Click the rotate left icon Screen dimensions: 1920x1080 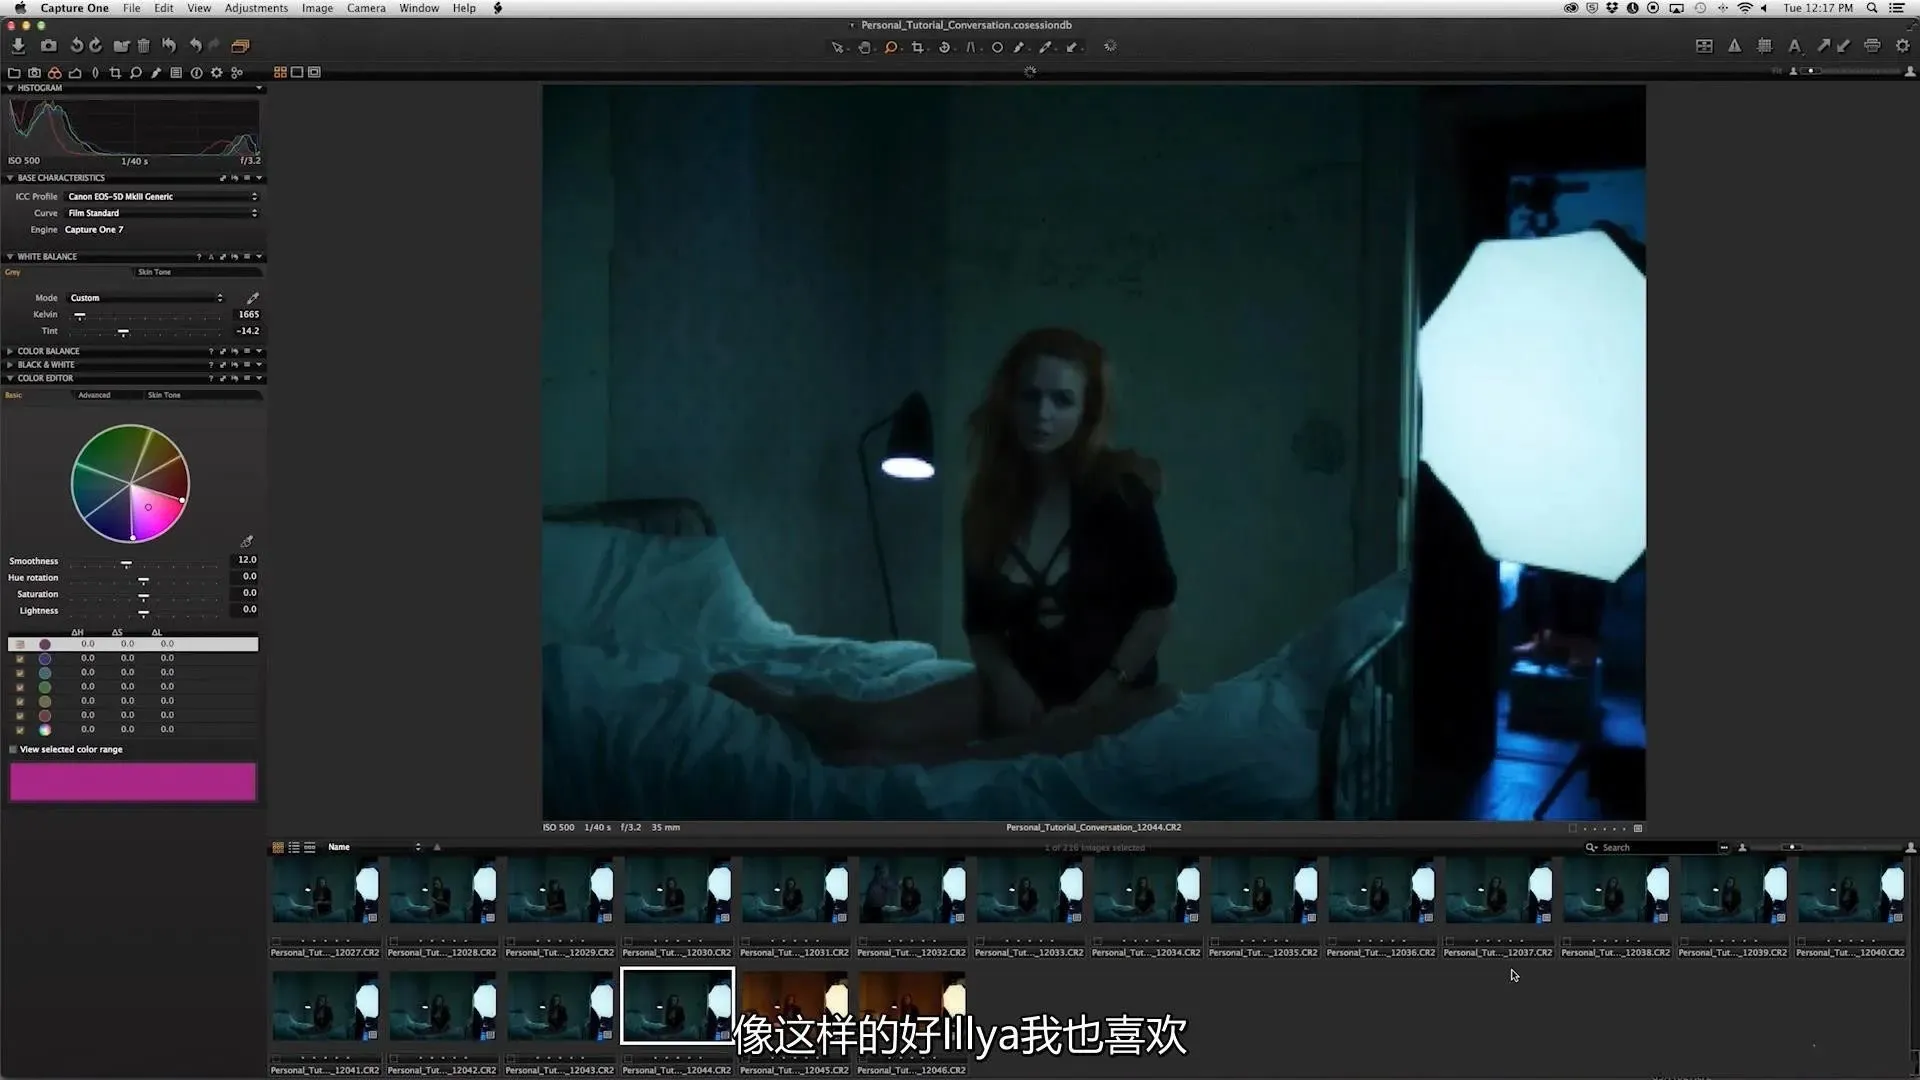(76, 46)
